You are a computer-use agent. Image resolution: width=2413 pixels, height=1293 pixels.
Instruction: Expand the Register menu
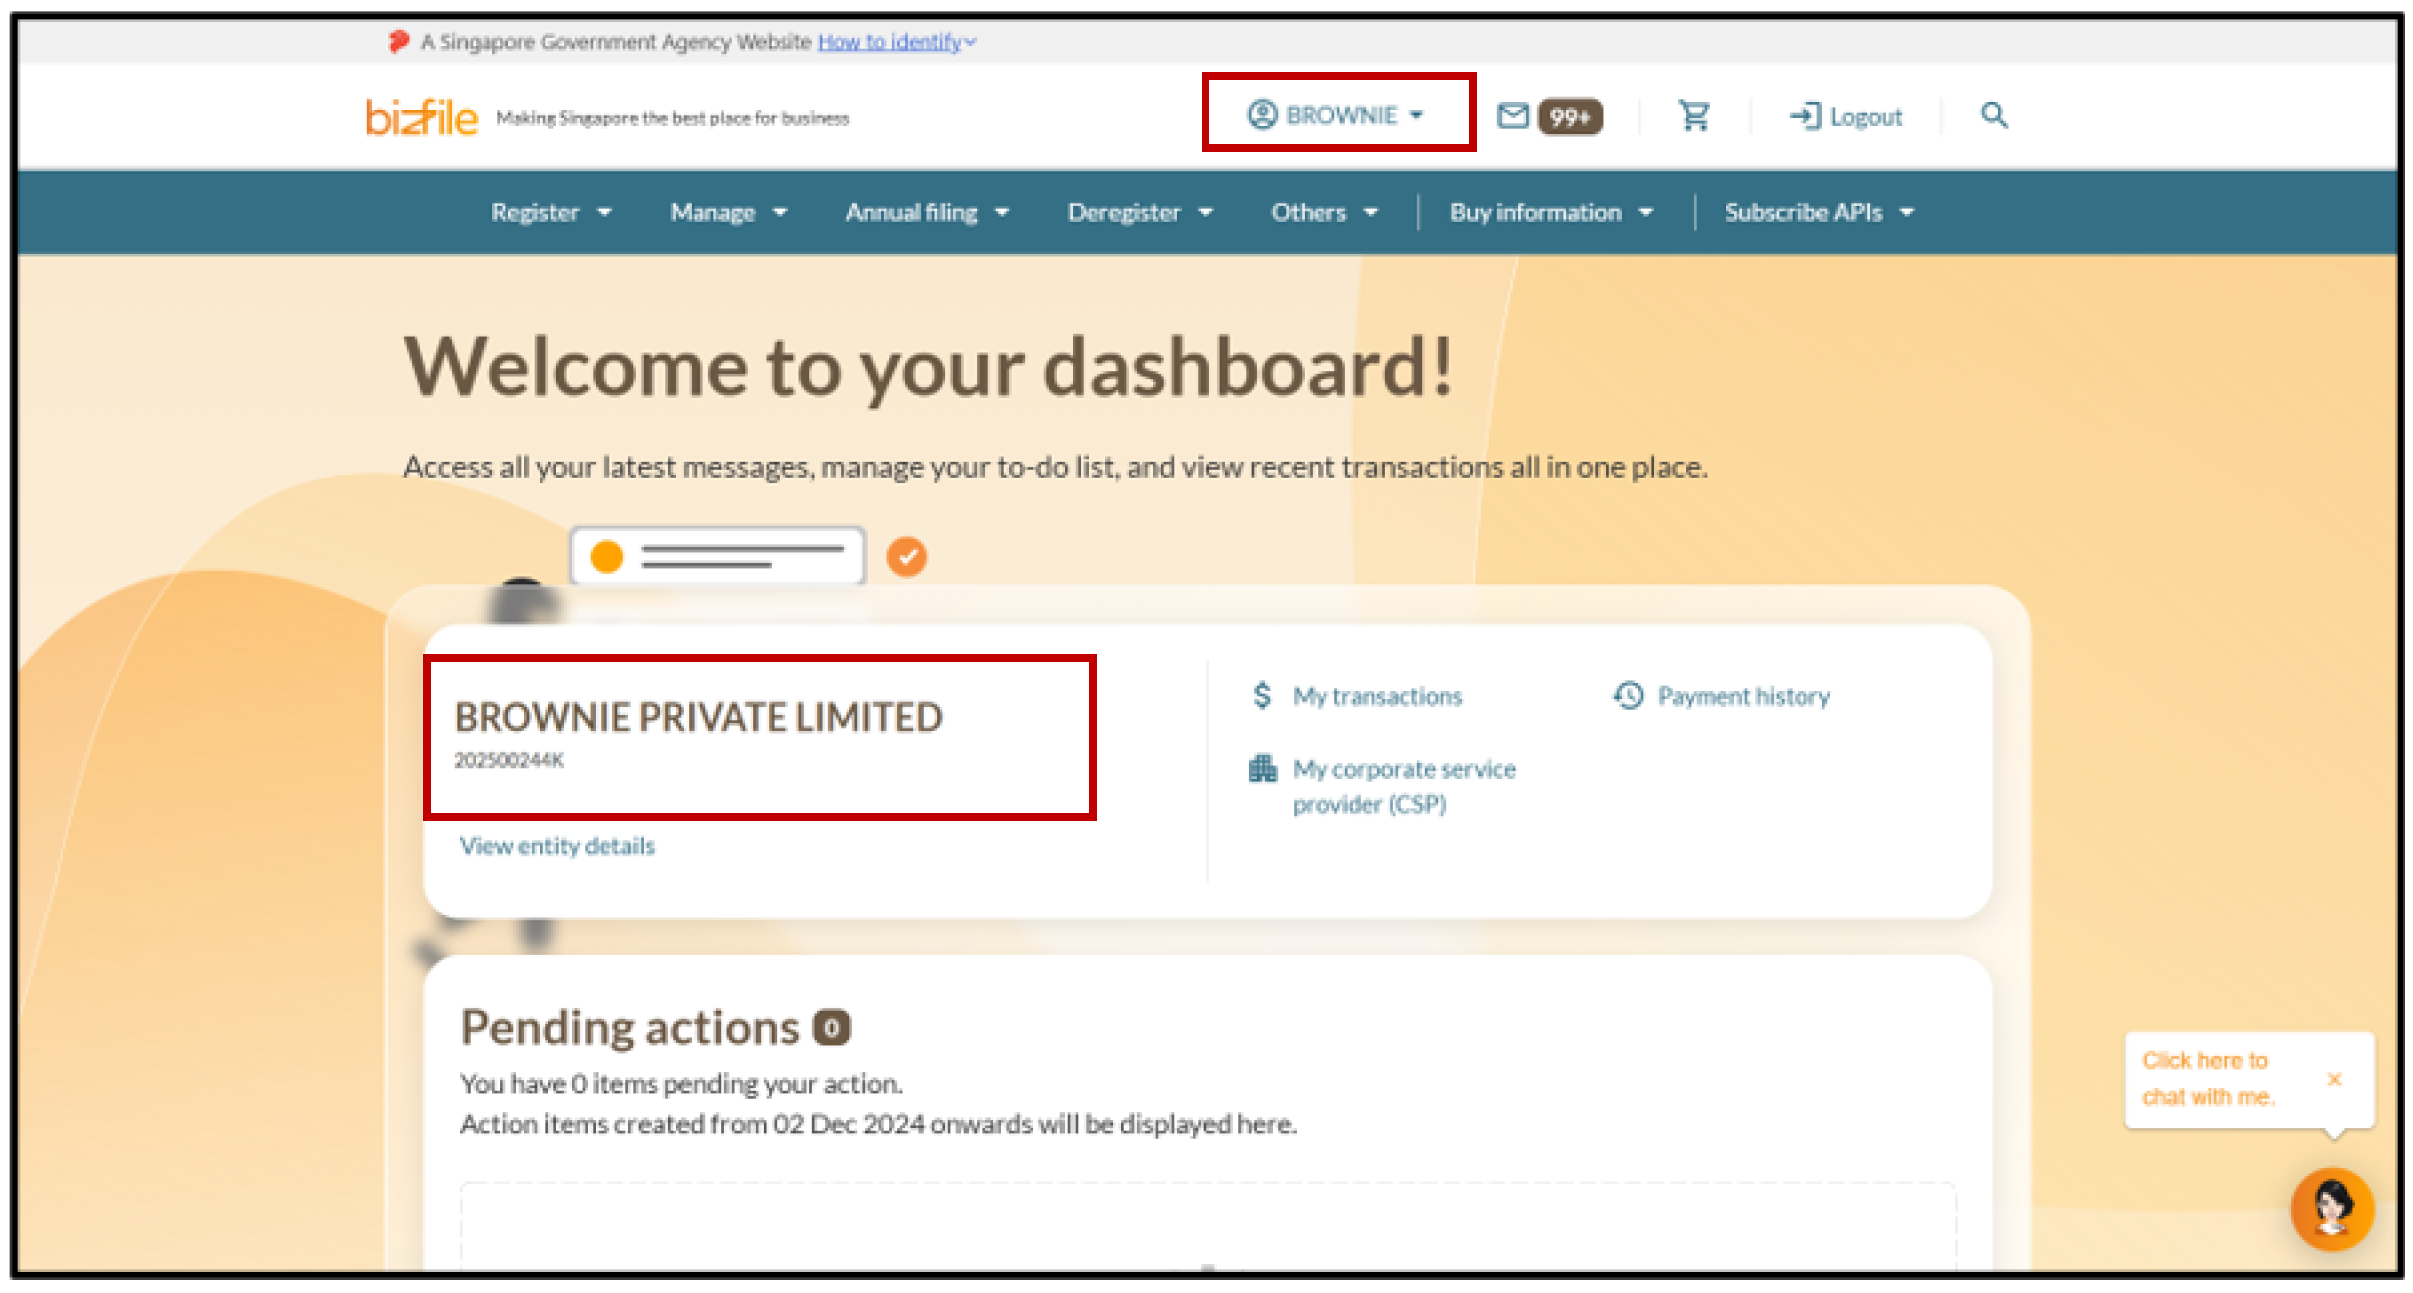[550, 212]
